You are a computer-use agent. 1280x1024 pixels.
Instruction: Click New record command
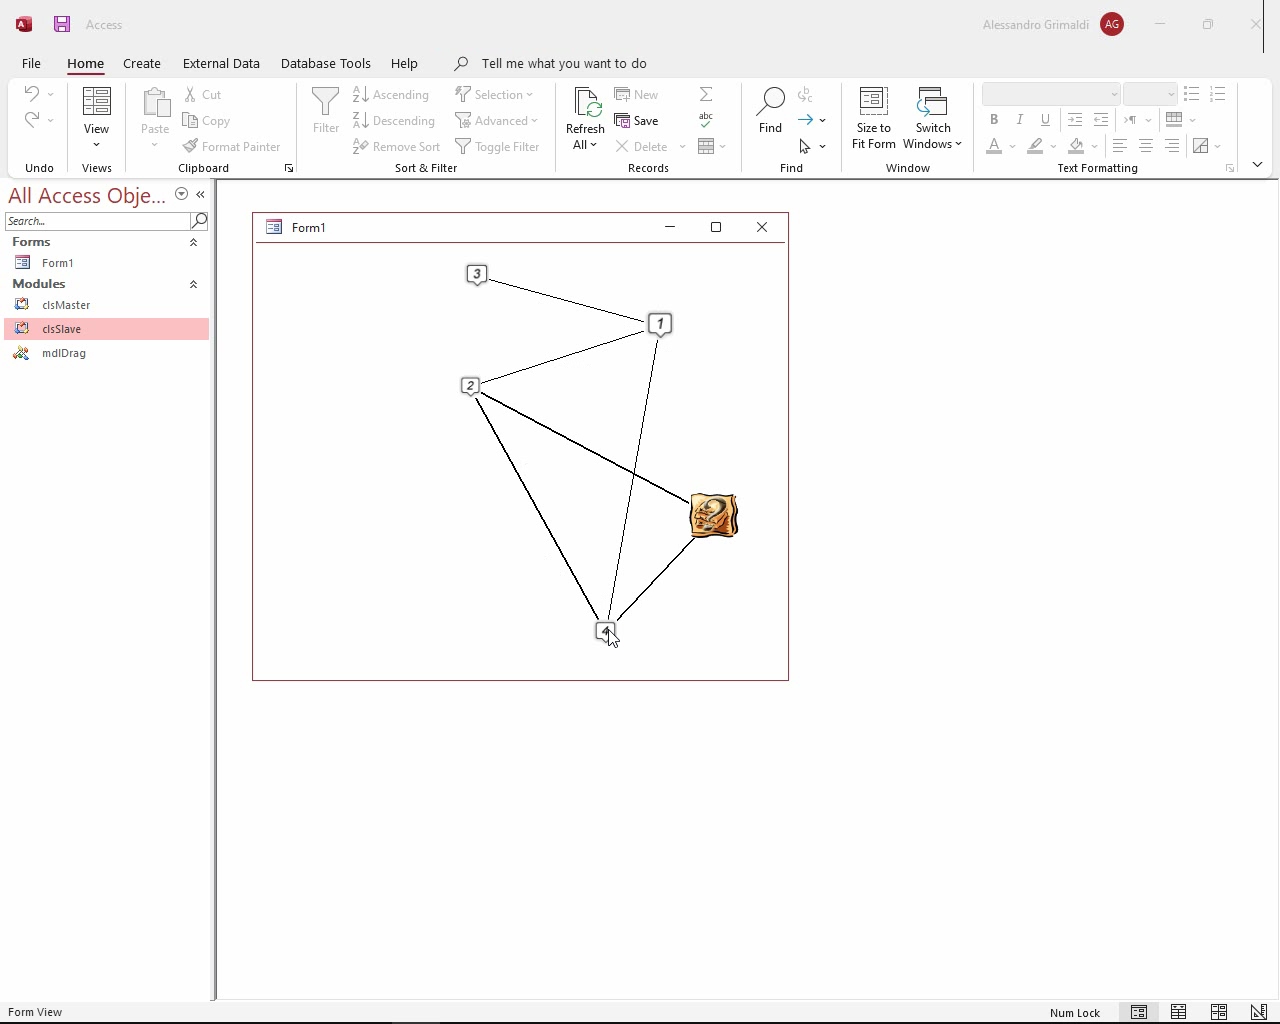click(x=637, y=94)
